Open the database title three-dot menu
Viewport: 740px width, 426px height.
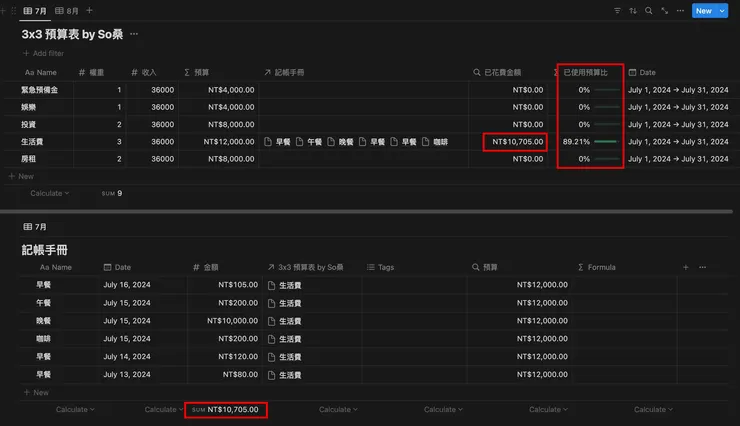134,34
